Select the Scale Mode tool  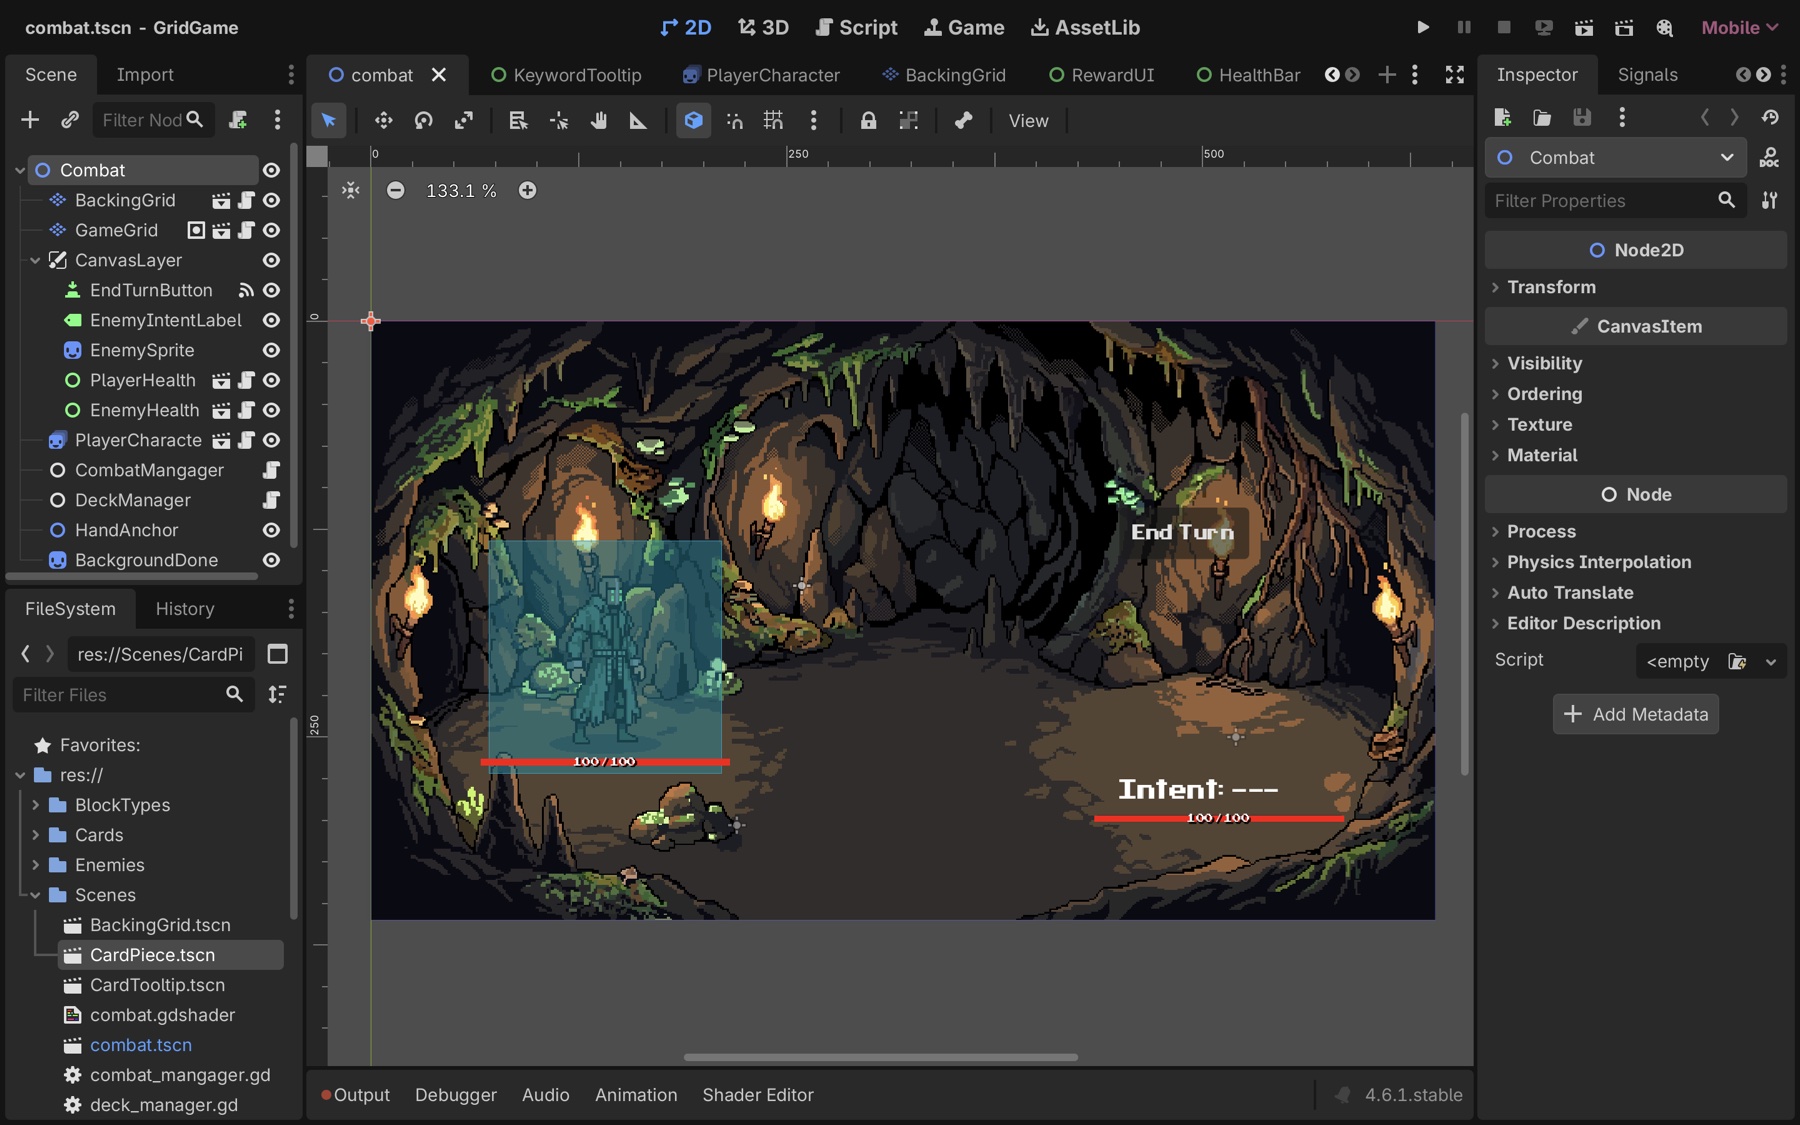click(x=463, y=121)
